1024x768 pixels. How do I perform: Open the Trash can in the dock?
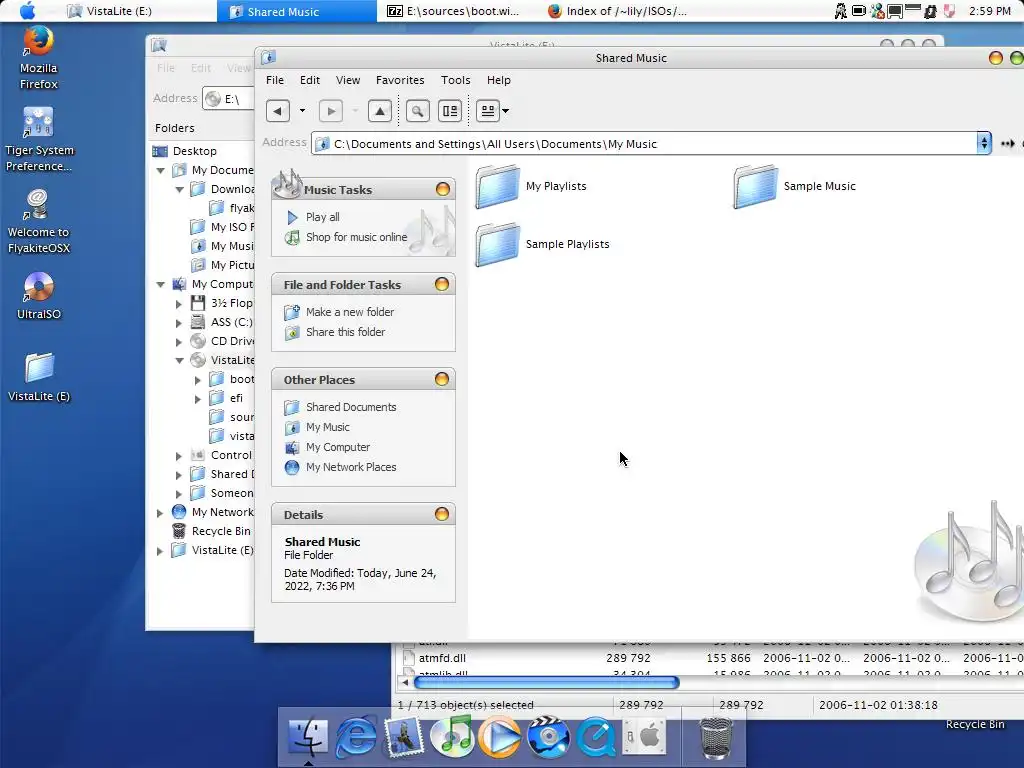pos(716,738)
